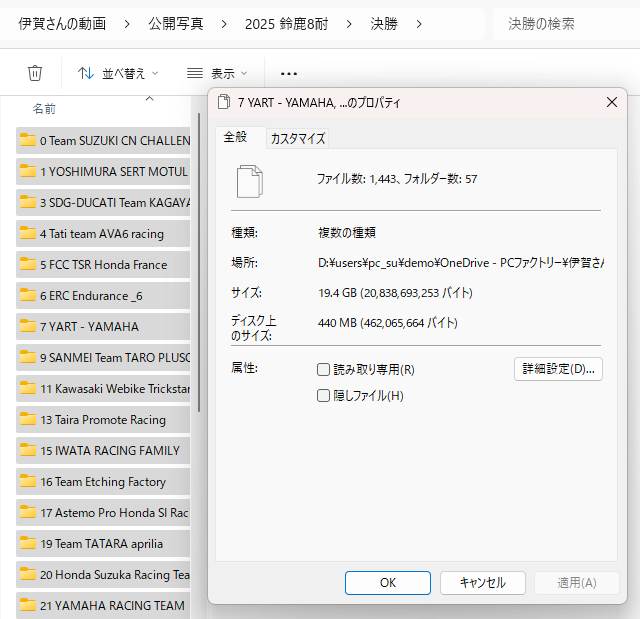The width and height of the screenshot is (640, 619).
Task: Select folder icon of 17 Astemo Pro Honda
Action: (28, 512)
